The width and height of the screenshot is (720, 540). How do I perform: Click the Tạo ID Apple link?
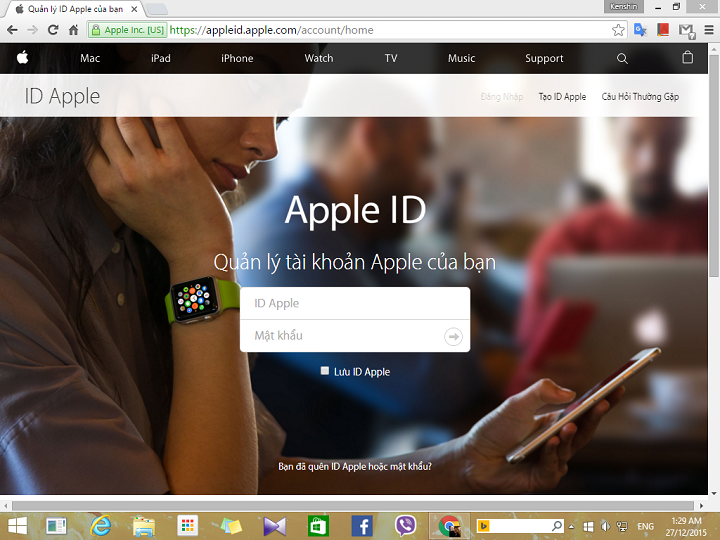562,96
